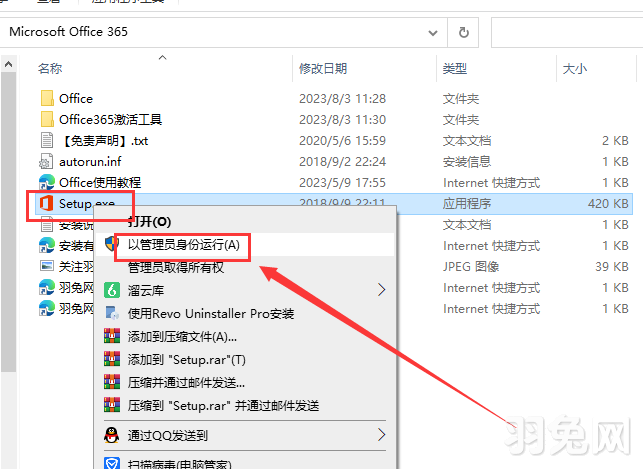Sort by 类型 column header
This screenshot has width=643, height=469.
coord(455,68)
